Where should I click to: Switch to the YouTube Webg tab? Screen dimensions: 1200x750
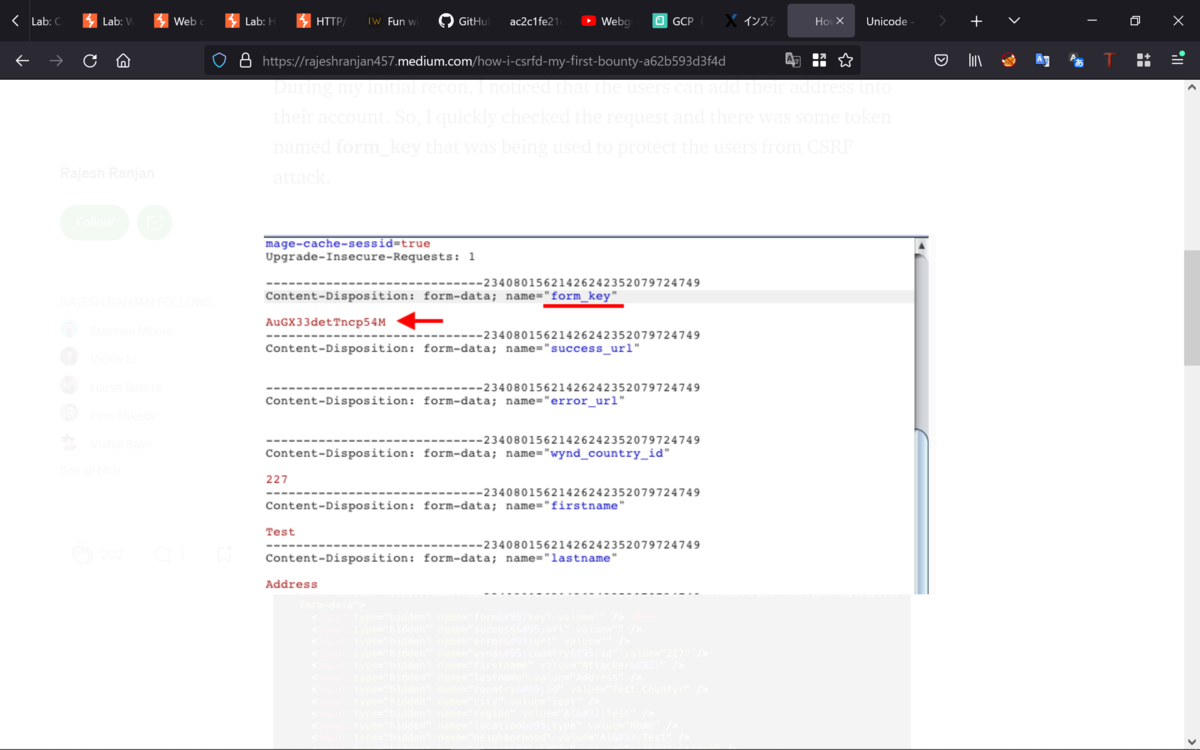(605, 21)
